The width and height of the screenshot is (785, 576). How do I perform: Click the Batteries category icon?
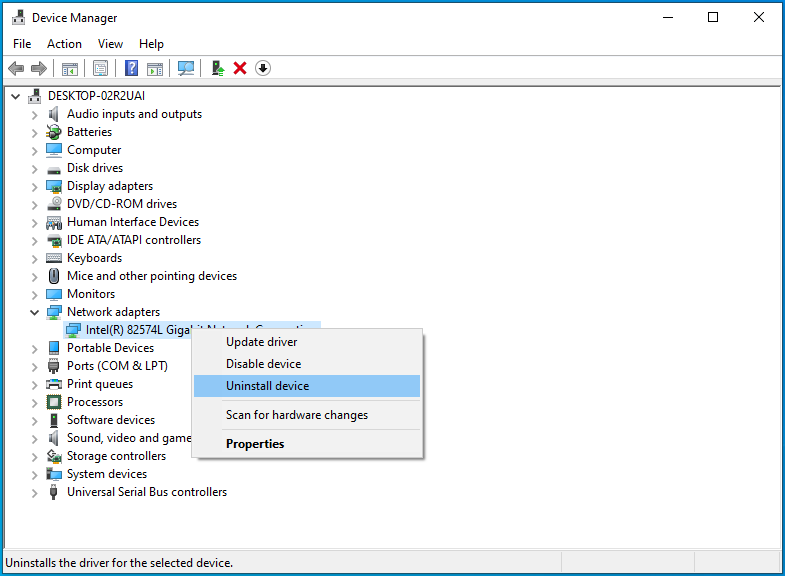point(54,132)
